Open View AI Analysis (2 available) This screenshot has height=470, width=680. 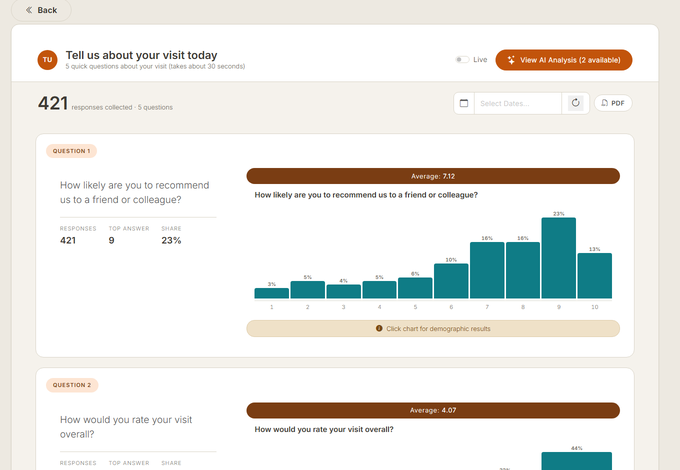point(564,60)
